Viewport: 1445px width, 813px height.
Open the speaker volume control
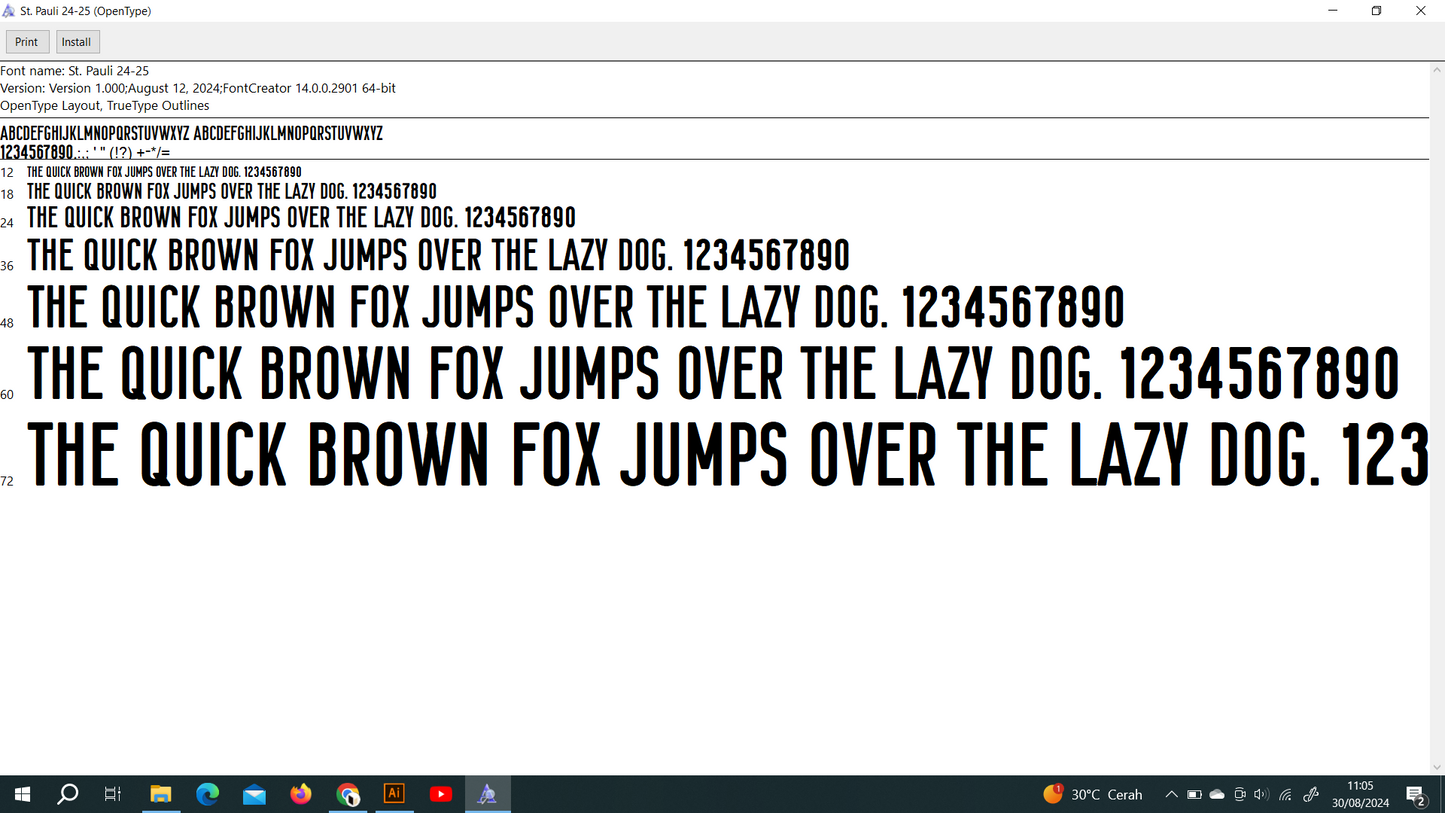tap(1261, 794)
